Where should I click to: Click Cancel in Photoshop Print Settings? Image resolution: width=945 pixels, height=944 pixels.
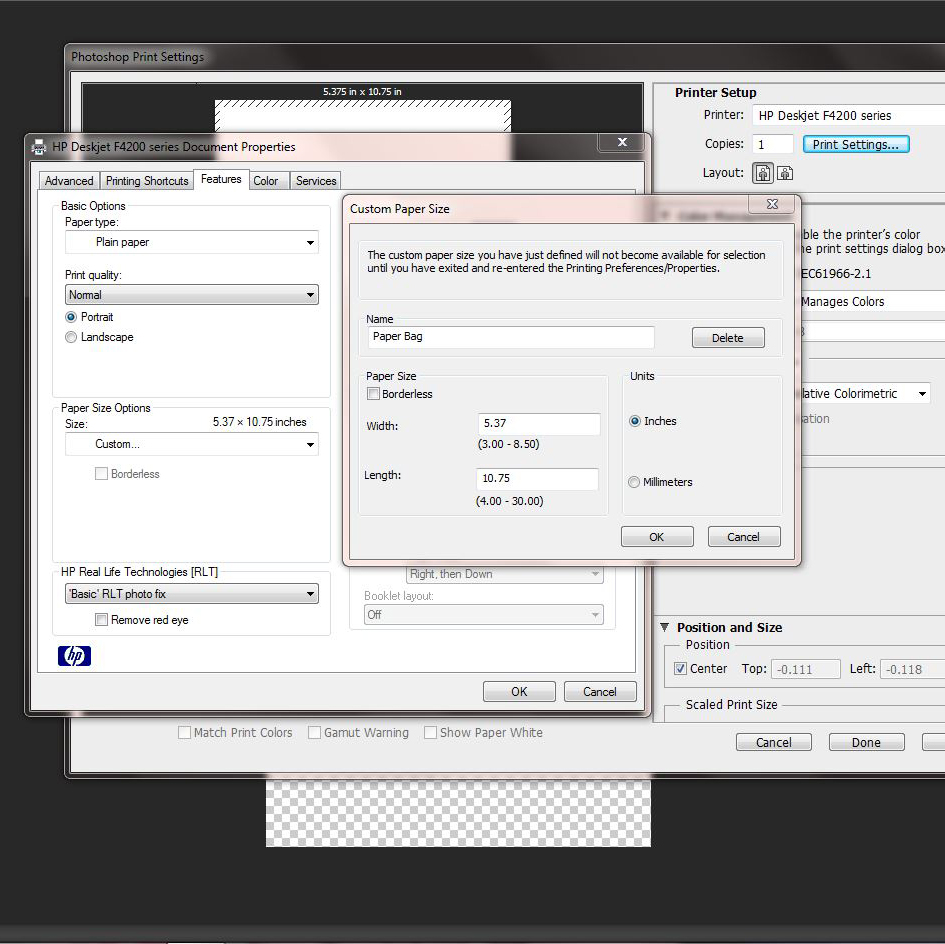(x=774, y=743)
